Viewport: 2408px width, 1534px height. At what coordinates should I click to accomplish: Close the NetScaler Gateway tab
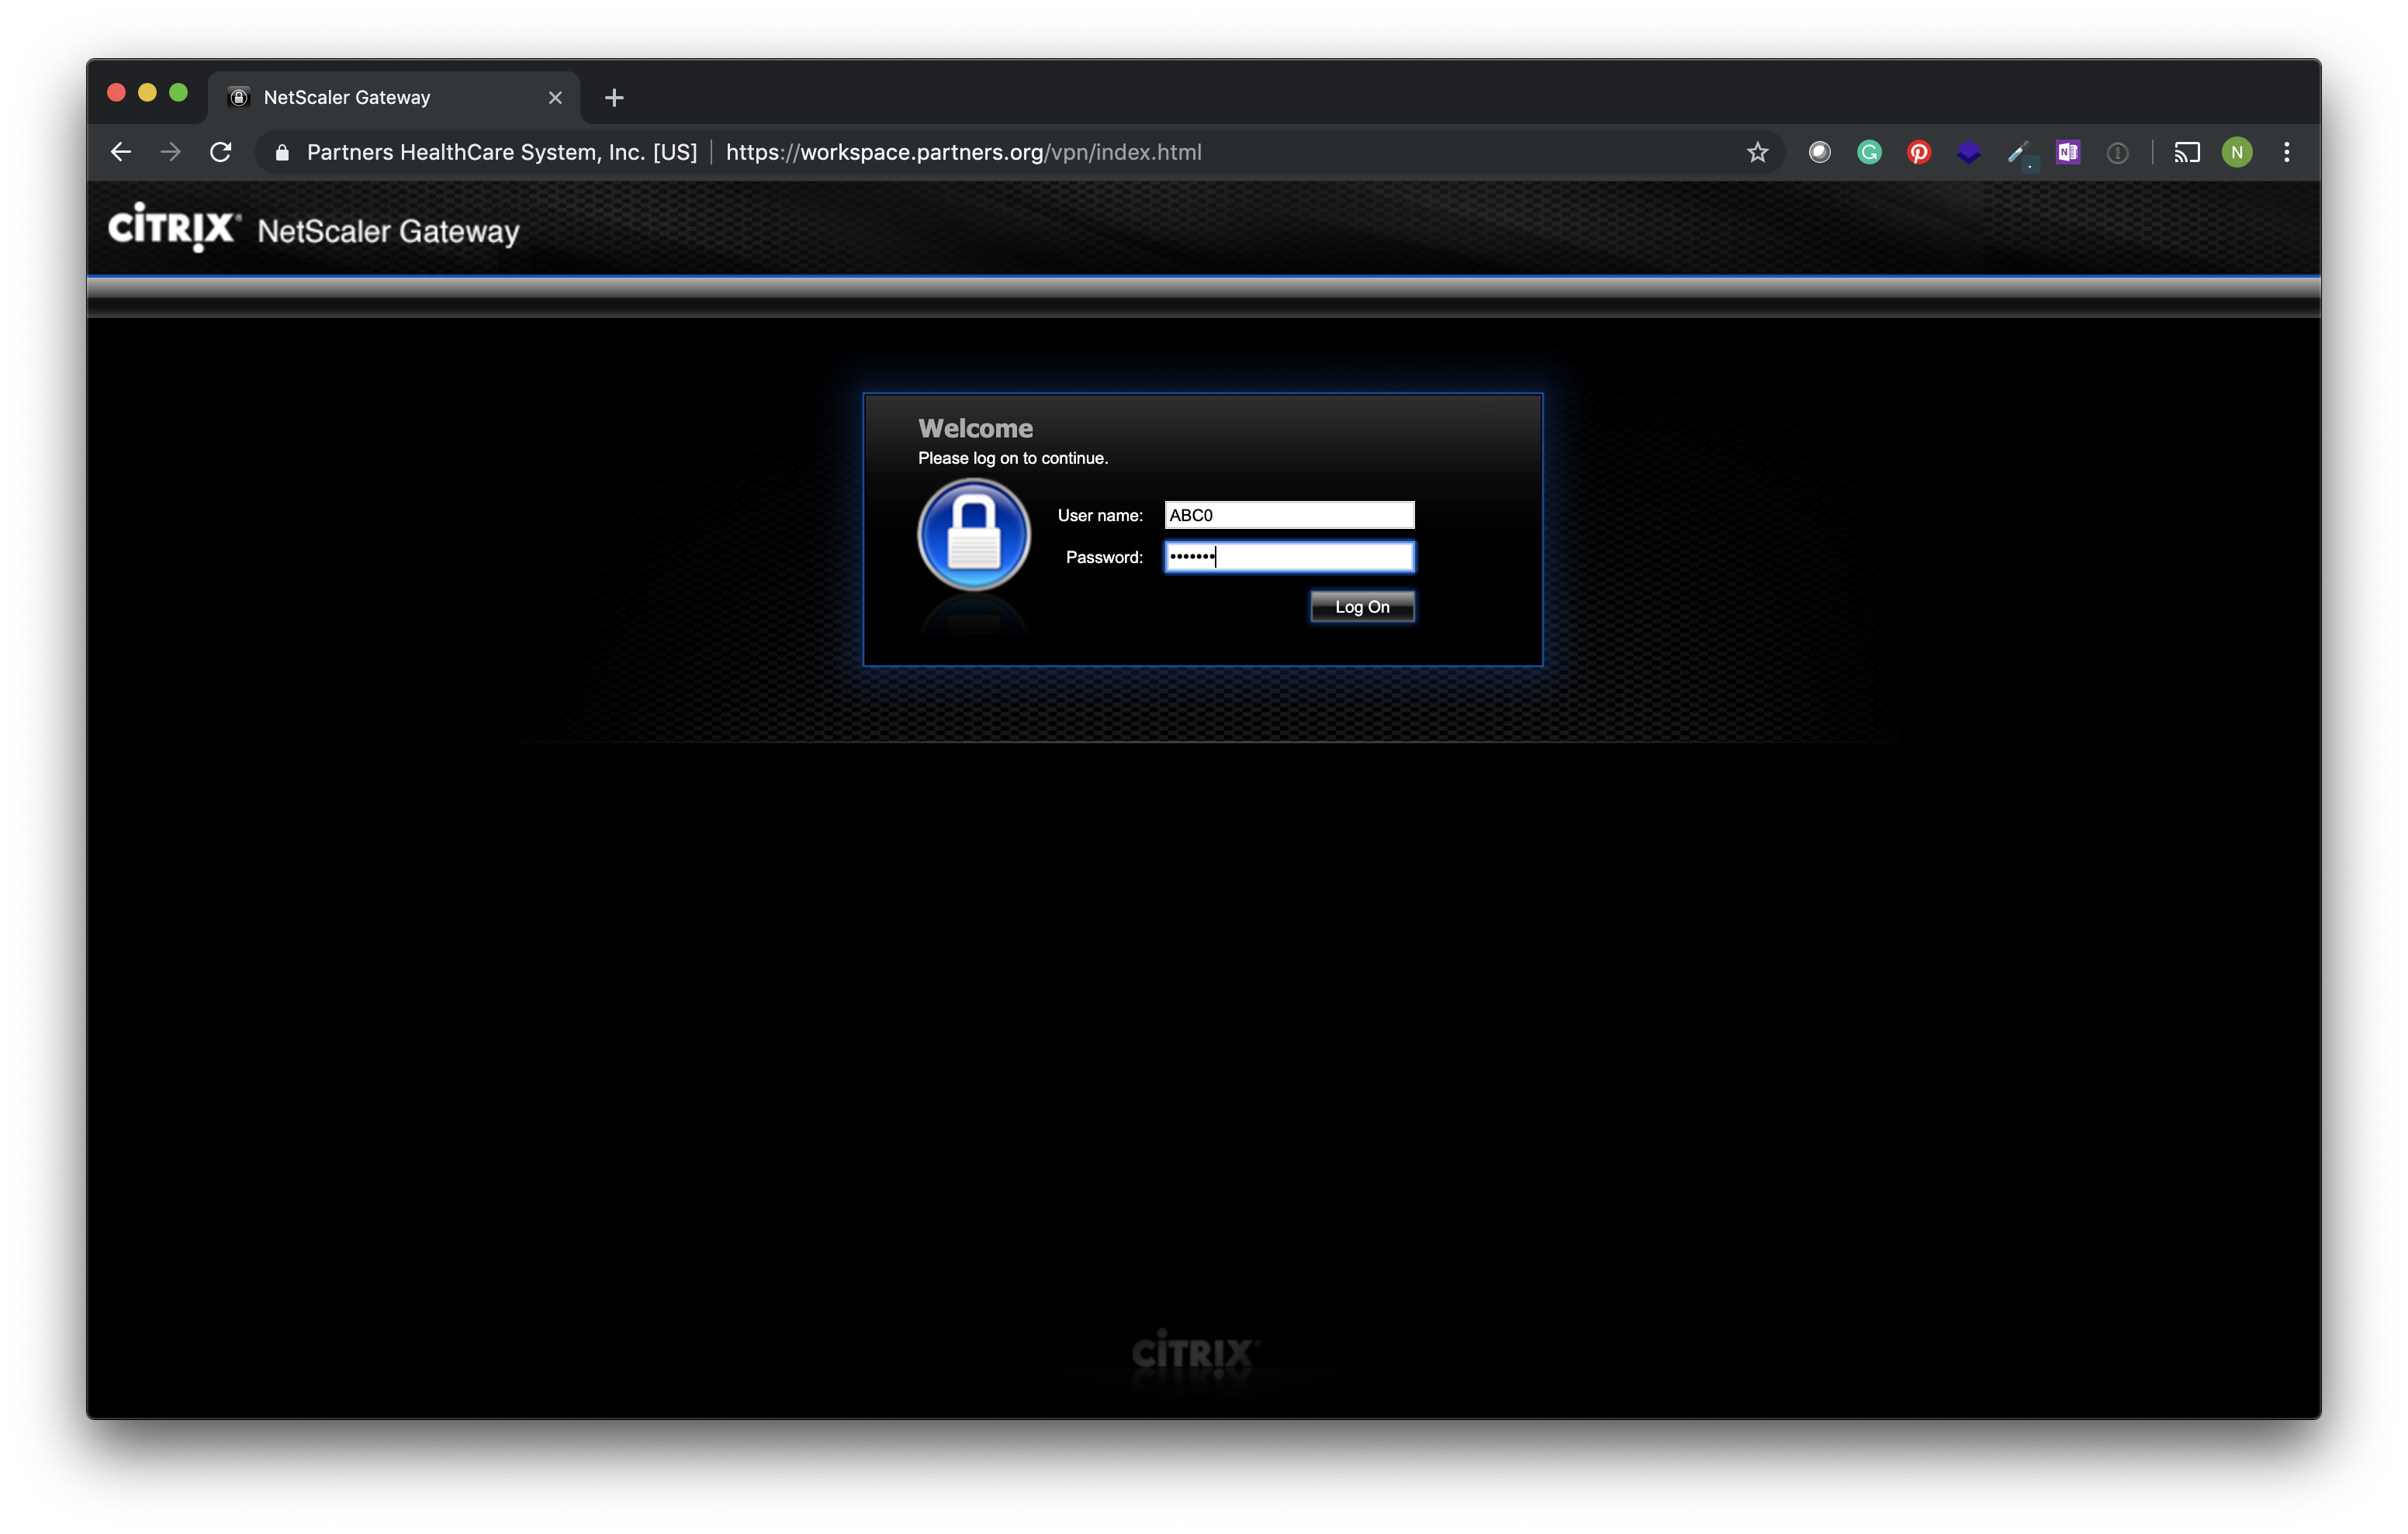click(555, 97)
